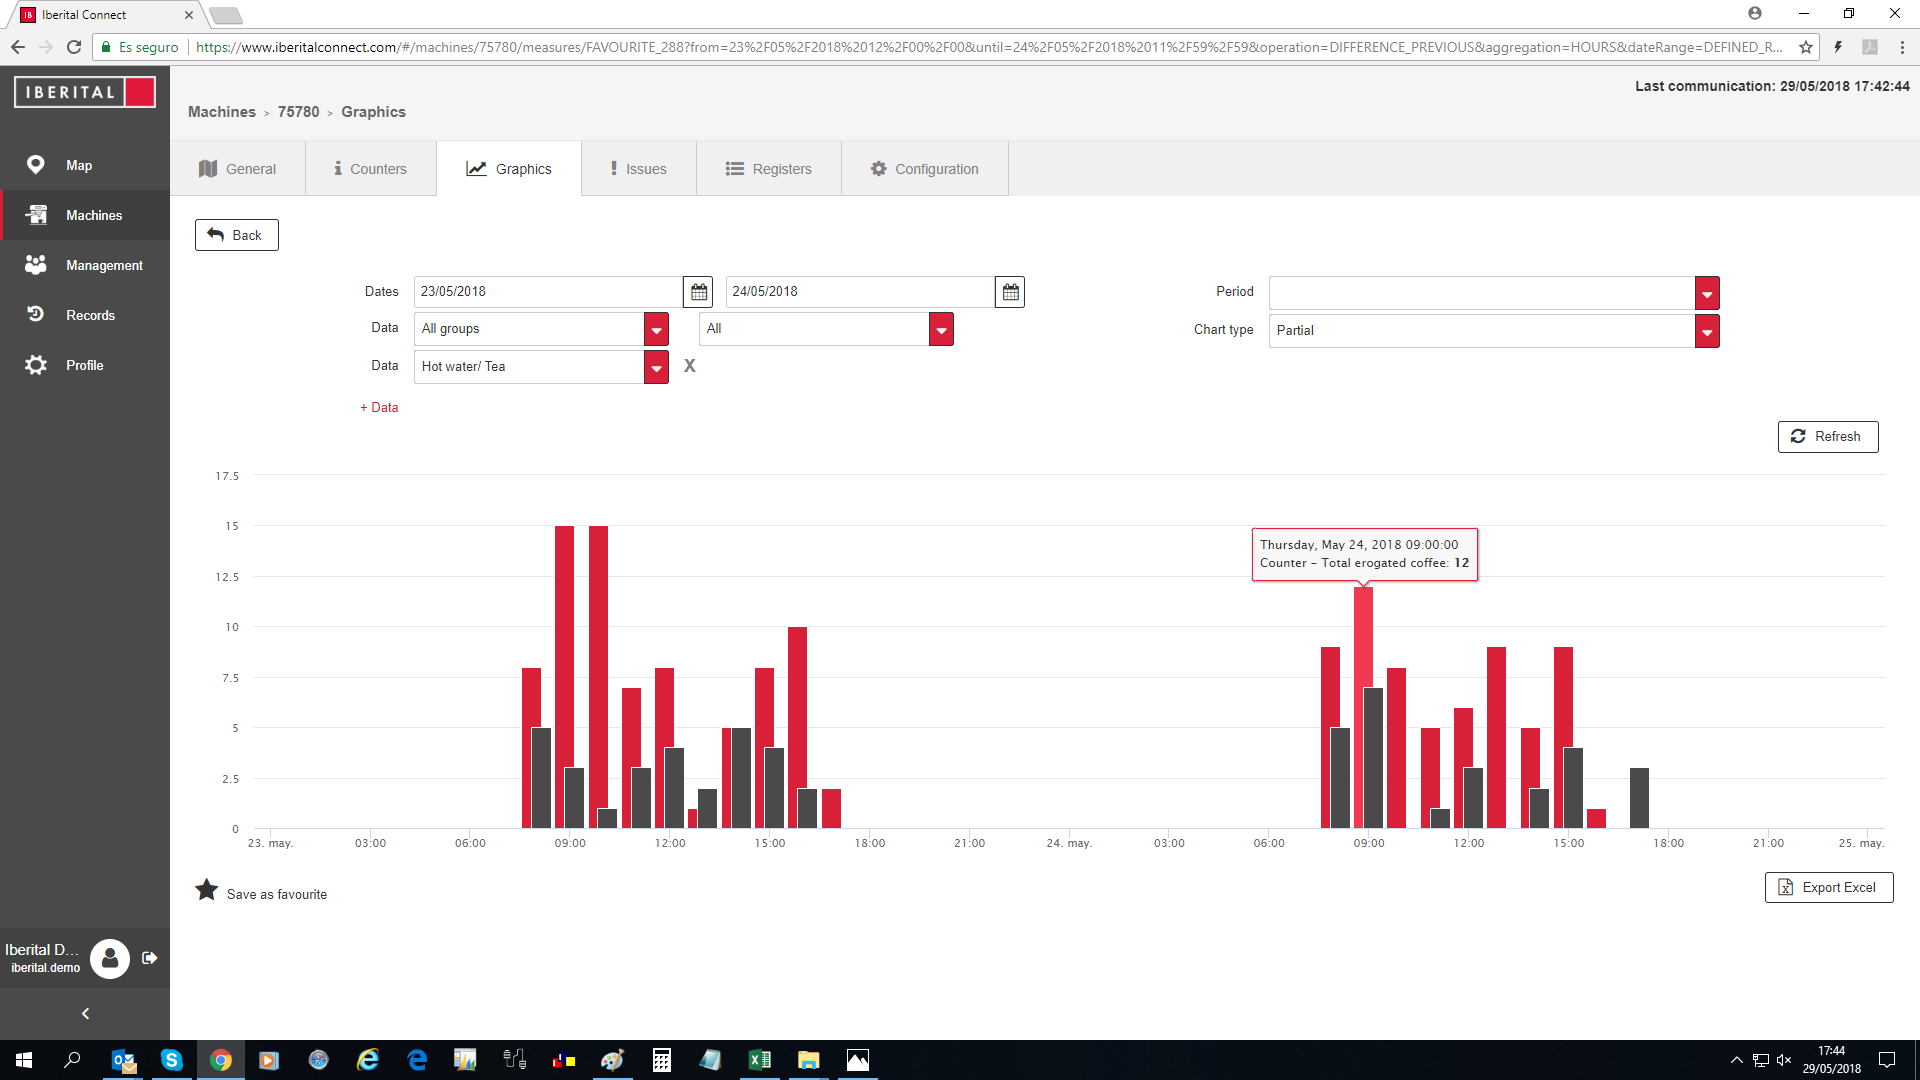Click the Refresh button
1920x1080 pixels.
[x=1827, y=437]
